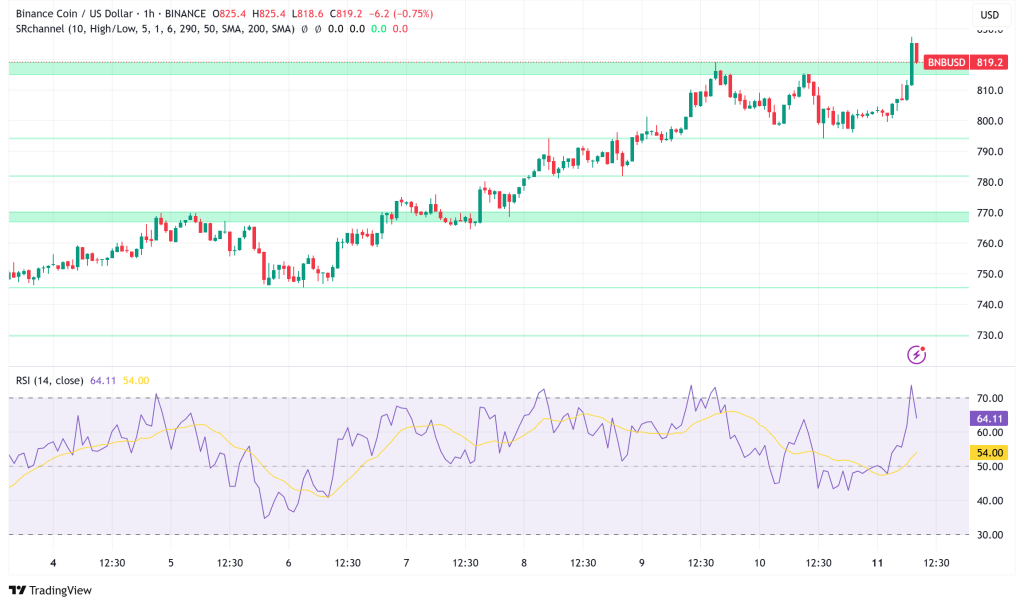Click the yellow 54.00 RSI axis label
This screenshot has height=606, width=1024.
coord(989,453)
